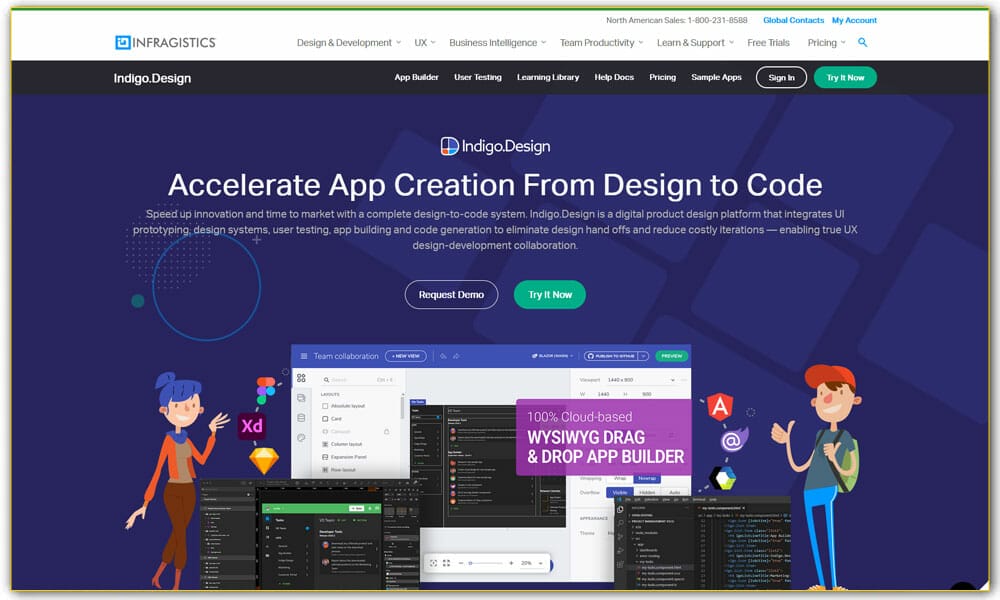Viewport: 1000px width, 600px height.
Task: Click the magnifier search icon in the Infragistics navbar
Action: [x=862, y=43]
